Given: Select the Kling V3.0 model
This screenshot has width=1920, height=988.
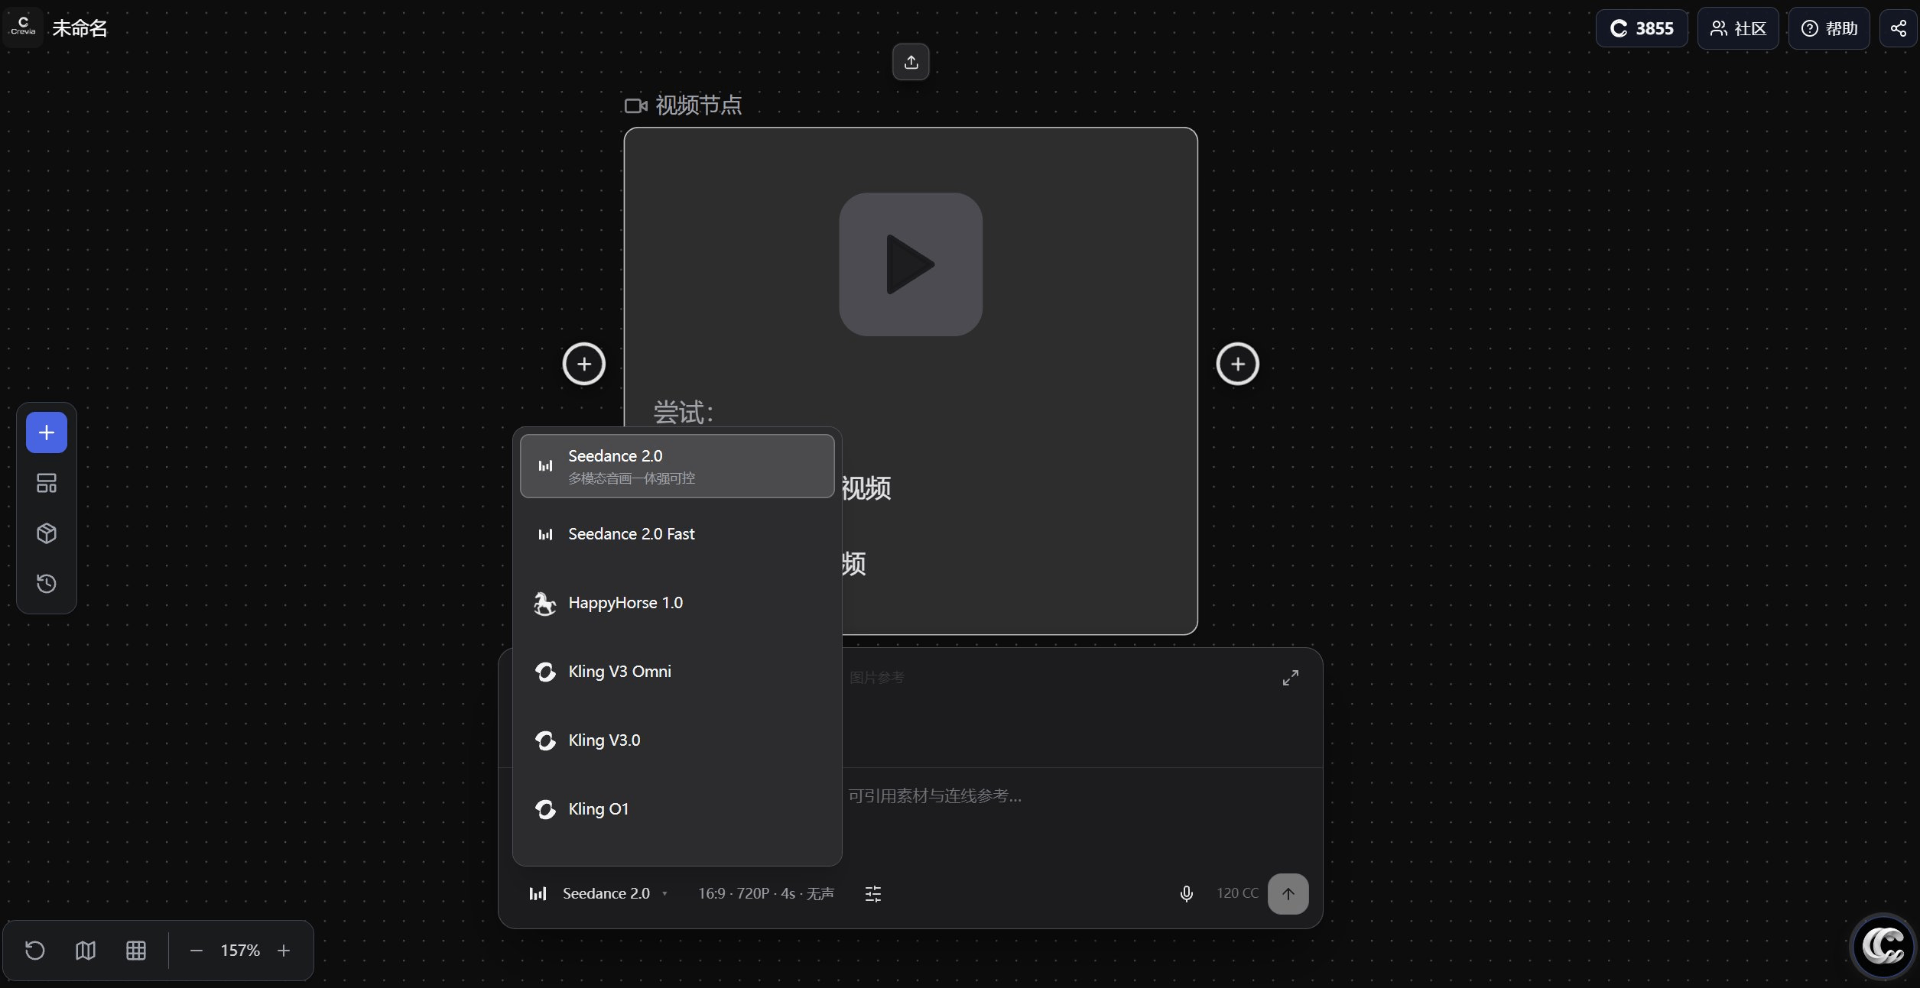Looking at the screenshot, I should point(677,741).
